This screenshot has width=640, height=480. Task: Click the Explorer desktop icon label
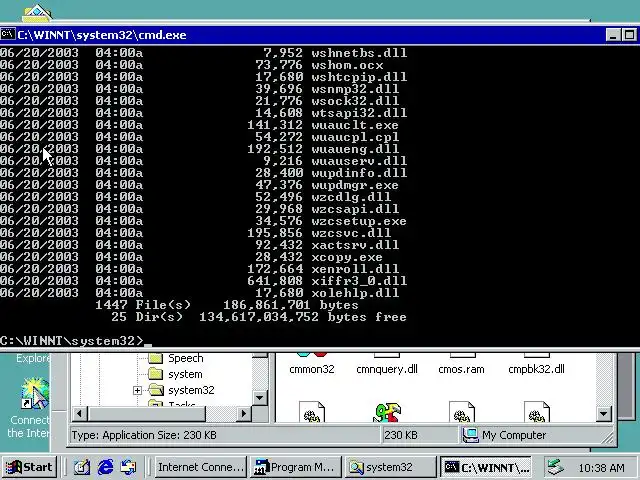tap(33, 358)
